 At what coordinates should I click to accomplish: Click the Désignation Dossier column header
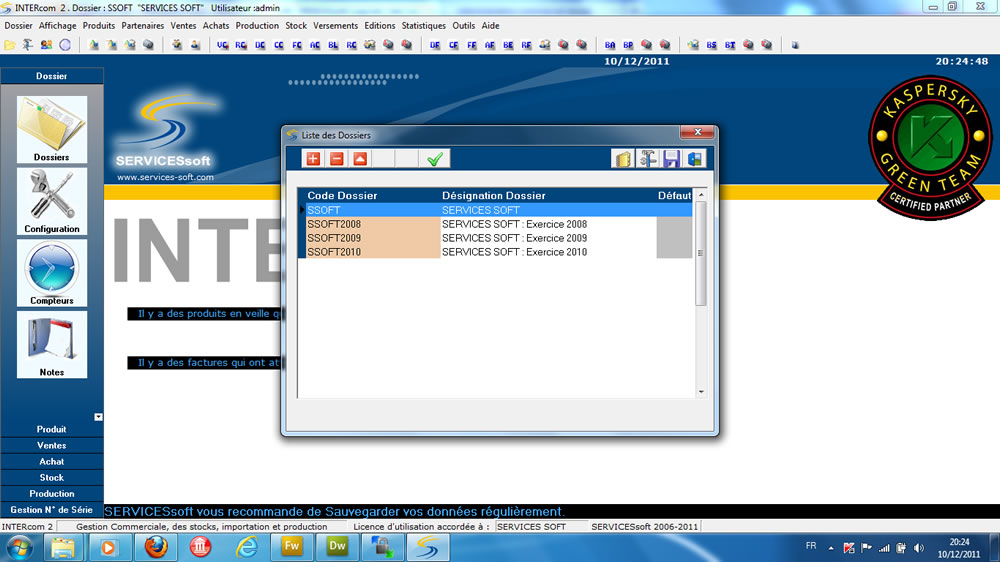point(494,195)
